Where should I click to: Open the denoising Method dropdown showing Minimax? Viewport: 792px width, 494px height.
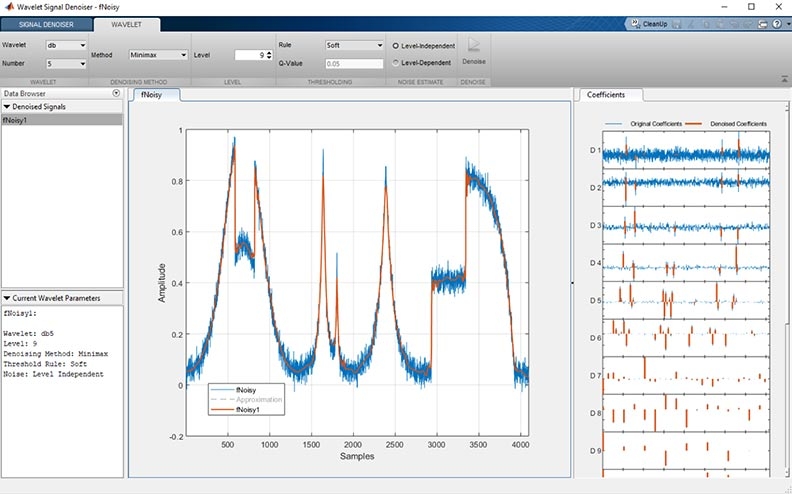click(158, 55)
